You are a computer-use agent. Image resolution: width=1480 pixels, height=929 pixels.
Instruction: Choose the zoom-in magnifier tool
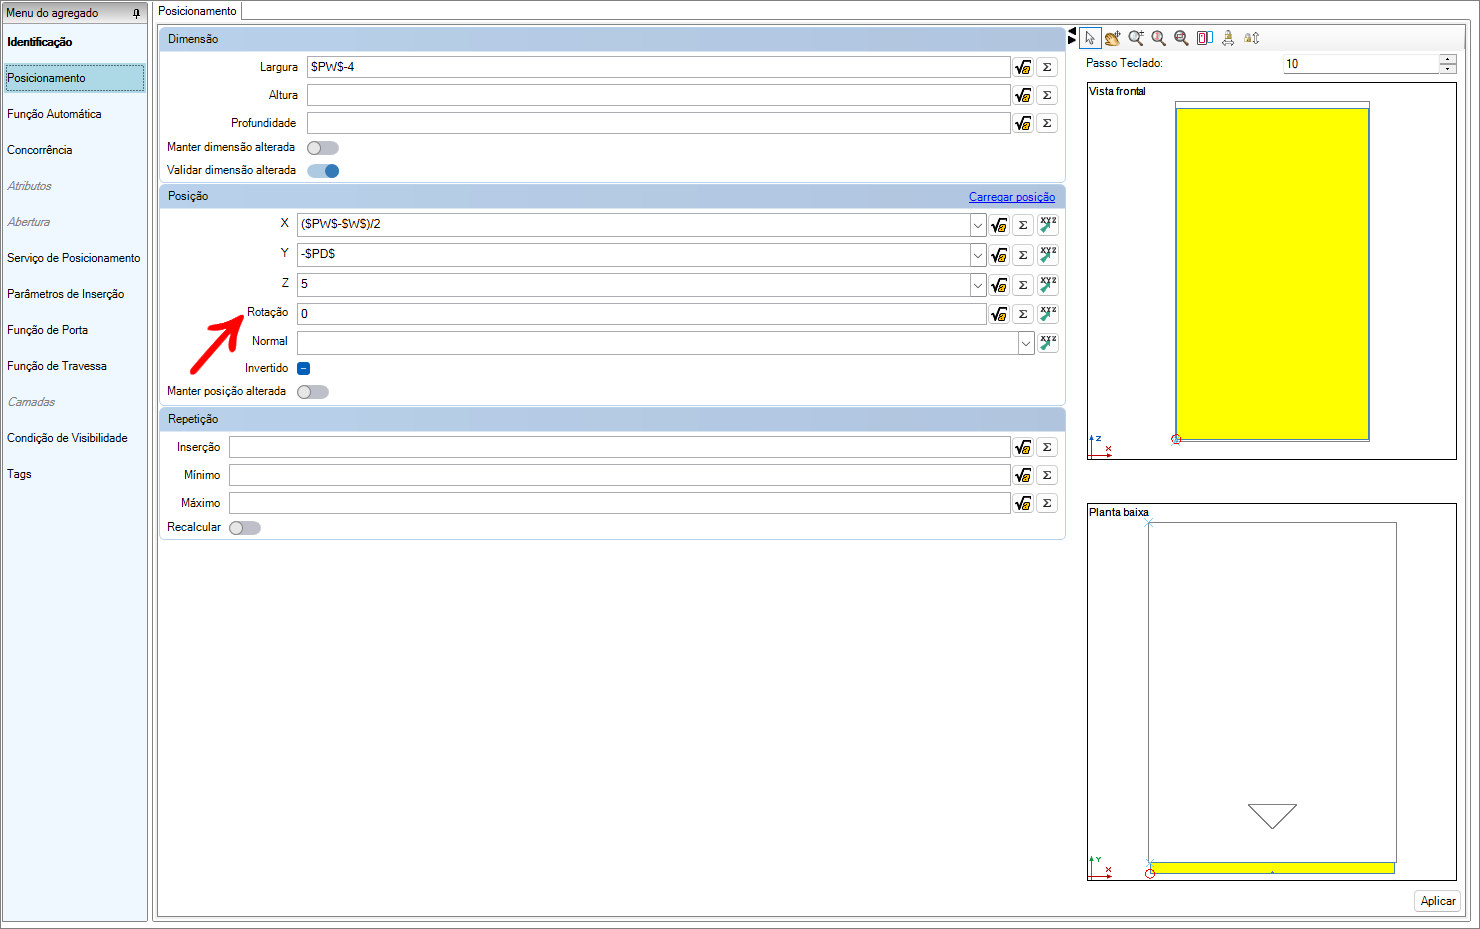coord(1136,38)
